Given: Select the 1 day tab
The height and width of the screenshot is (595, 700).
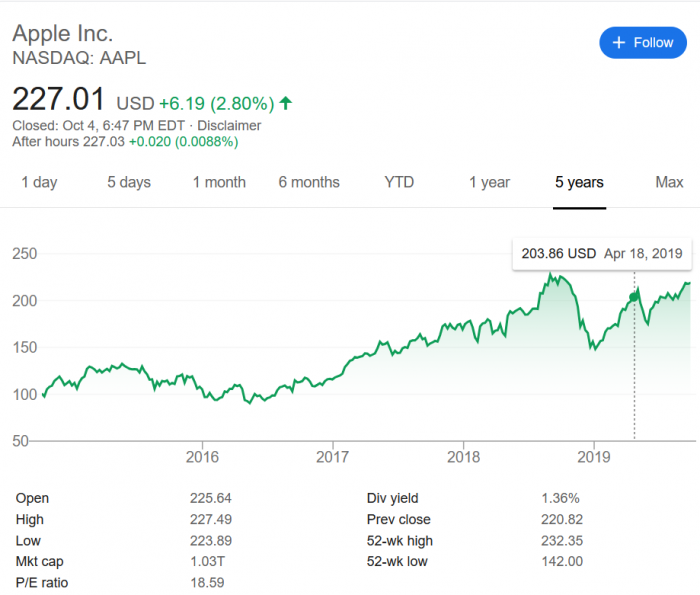Looking at the screenshot, I should click(x=39, y=182).
